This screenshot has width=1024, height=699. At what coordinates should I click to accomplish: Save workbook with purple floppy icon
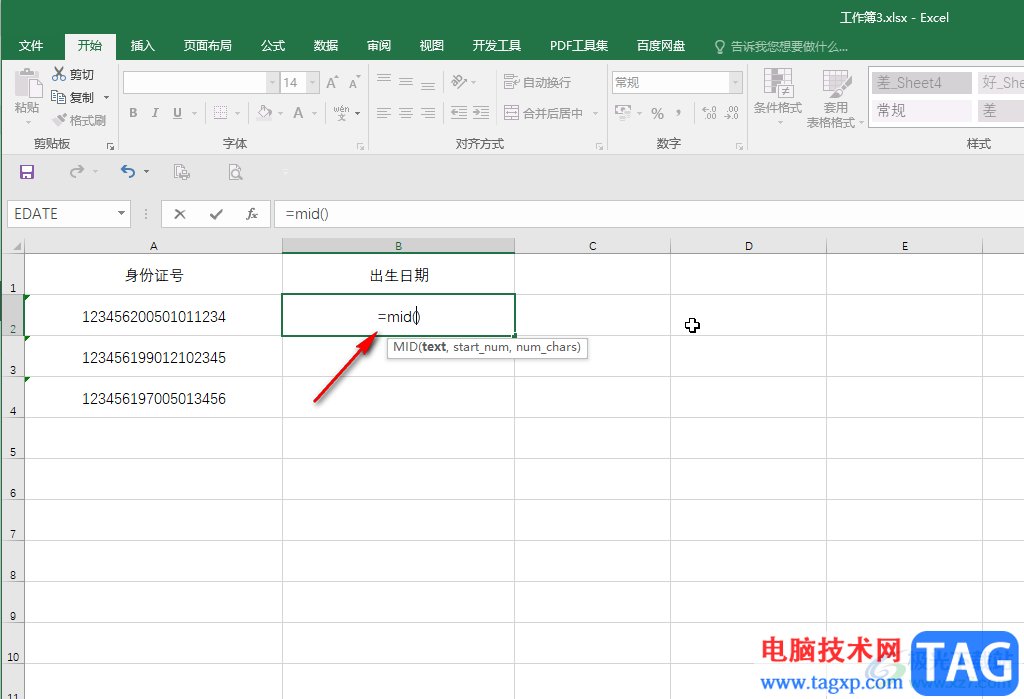click(x=27, y=172)
